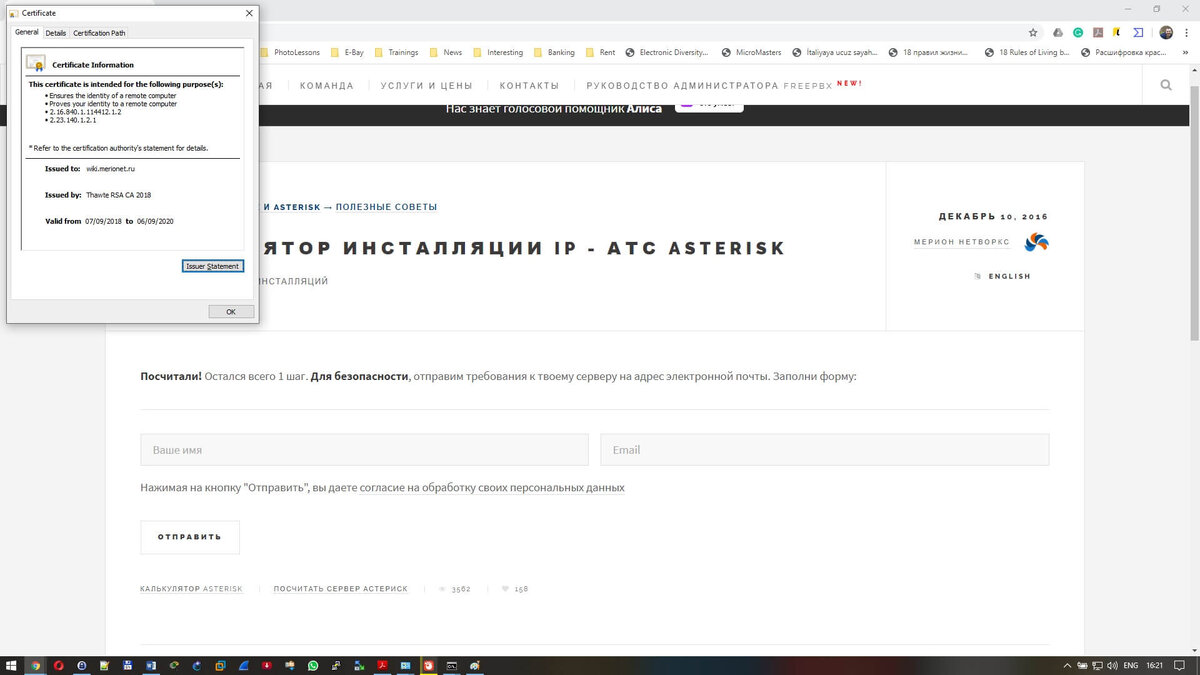Screen dimensions: 1200x675
Task: Open the command prompt taskbar icon
Action: click(x=451, y=665)
